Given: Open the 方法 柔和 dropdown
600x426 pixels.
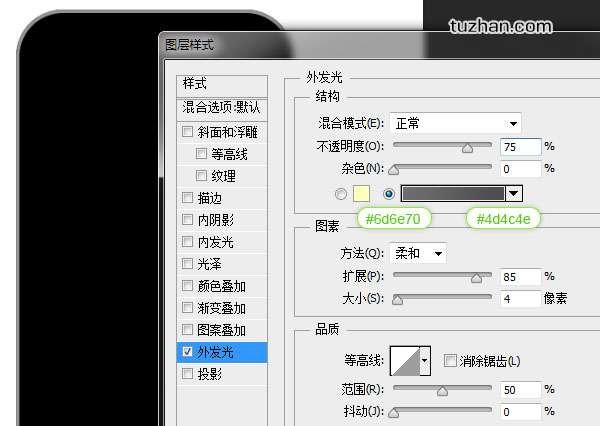Looking at the screenshot, I should 418,253.
